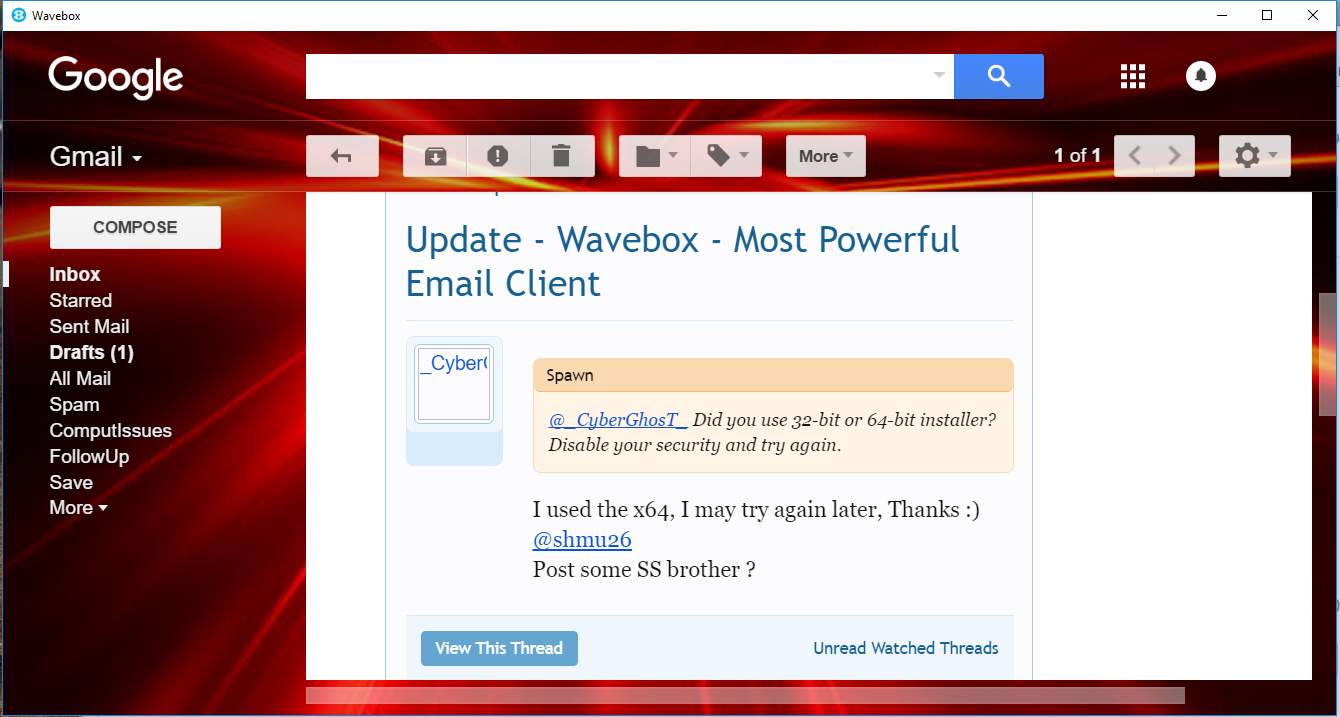
Task: Open the More actions dropdown
Action: (x=826, y=156)
